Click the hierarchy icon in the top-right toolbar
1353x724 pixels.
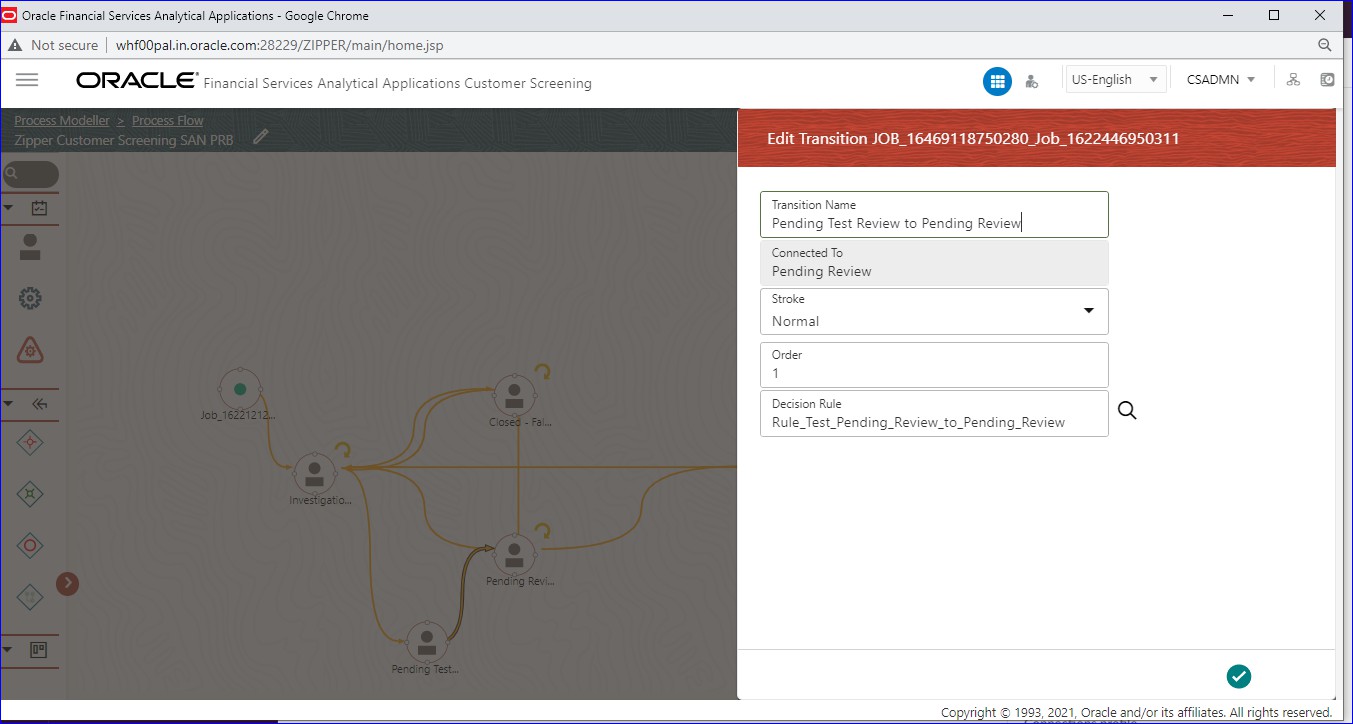click(1293, 79)
